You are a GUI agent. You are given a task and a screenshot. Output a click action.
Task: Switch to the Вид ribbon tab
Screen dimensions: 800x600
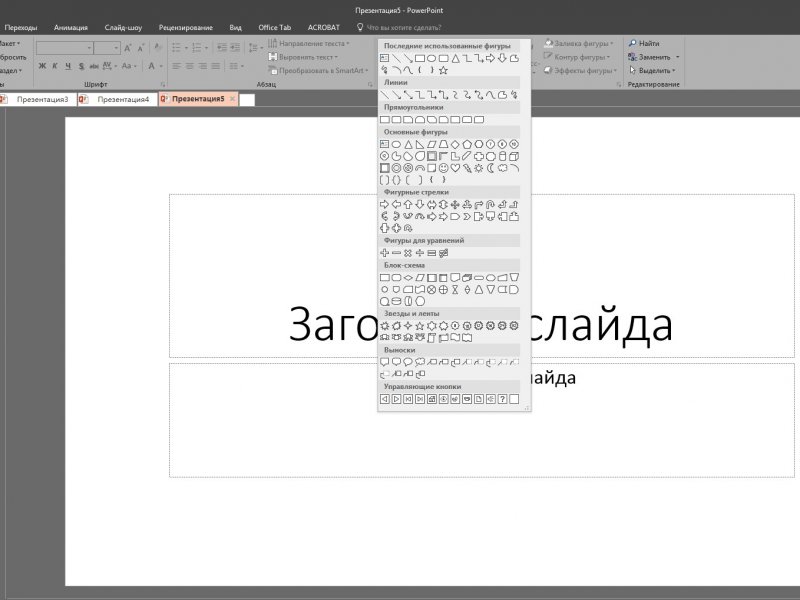click(x=235, y=28)
